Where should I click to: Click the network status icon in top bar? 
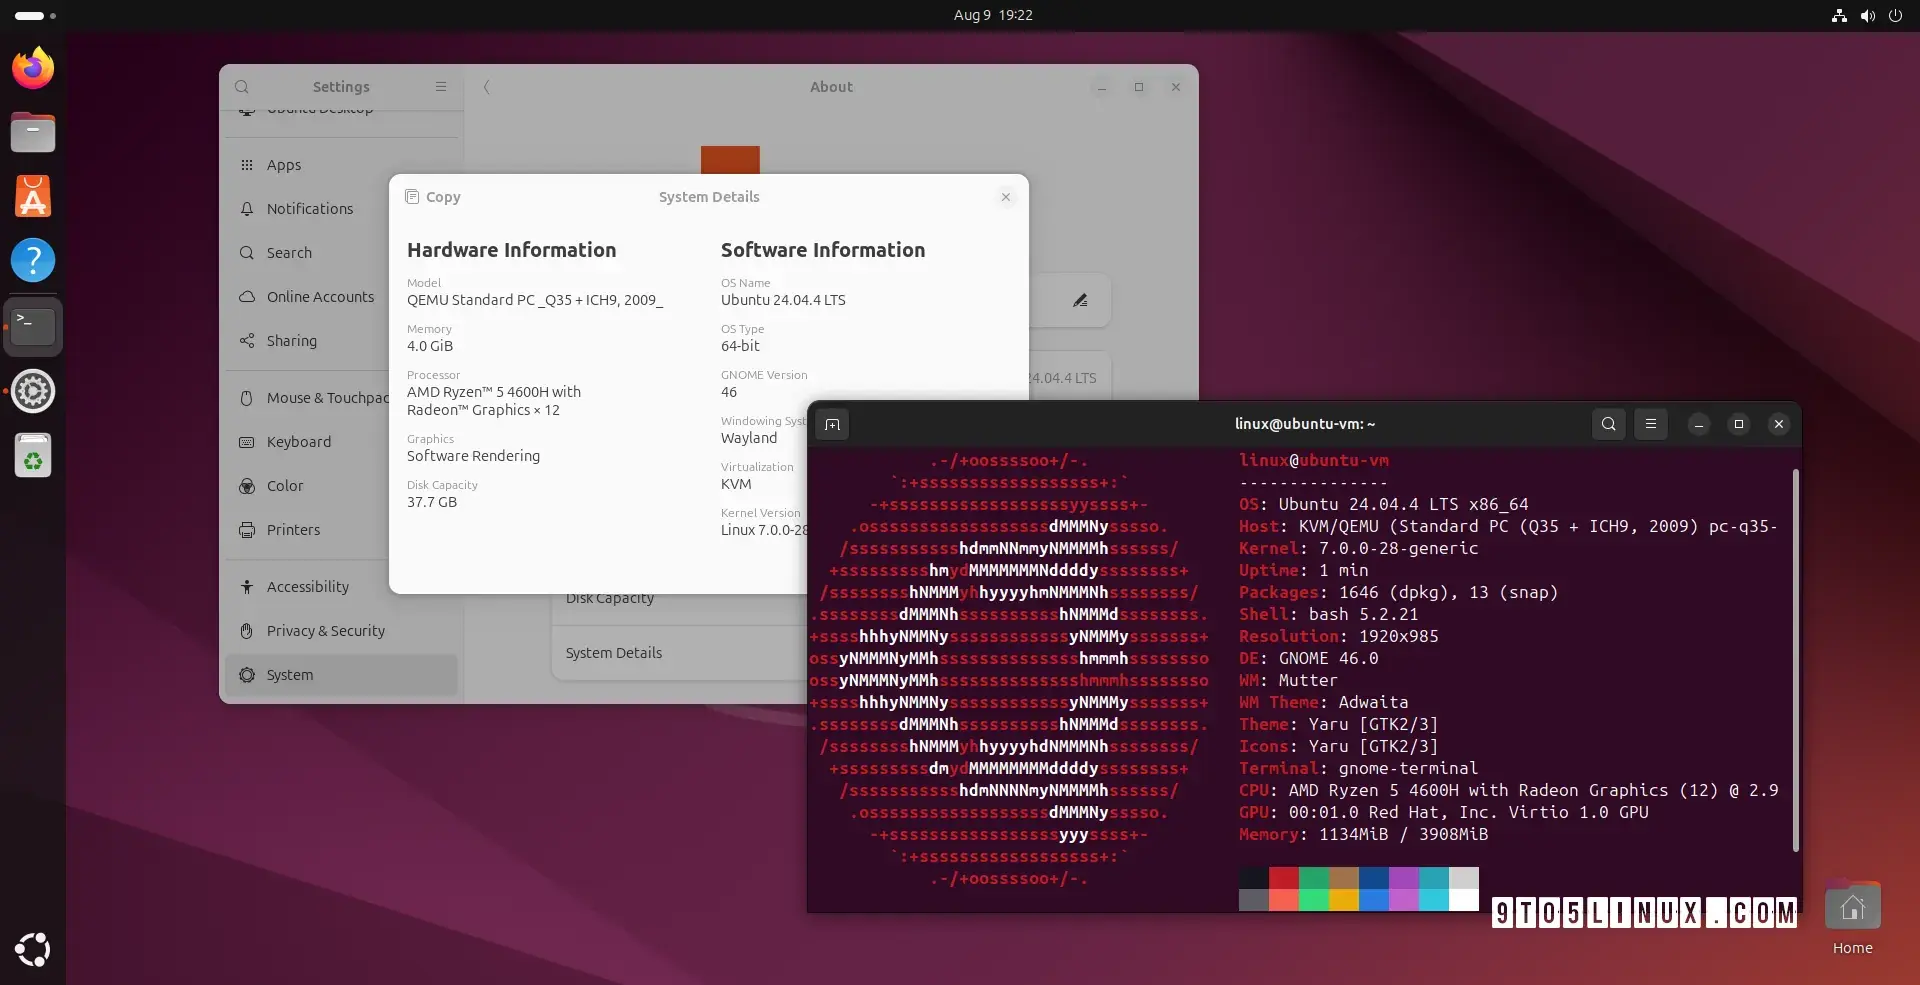1839,15
